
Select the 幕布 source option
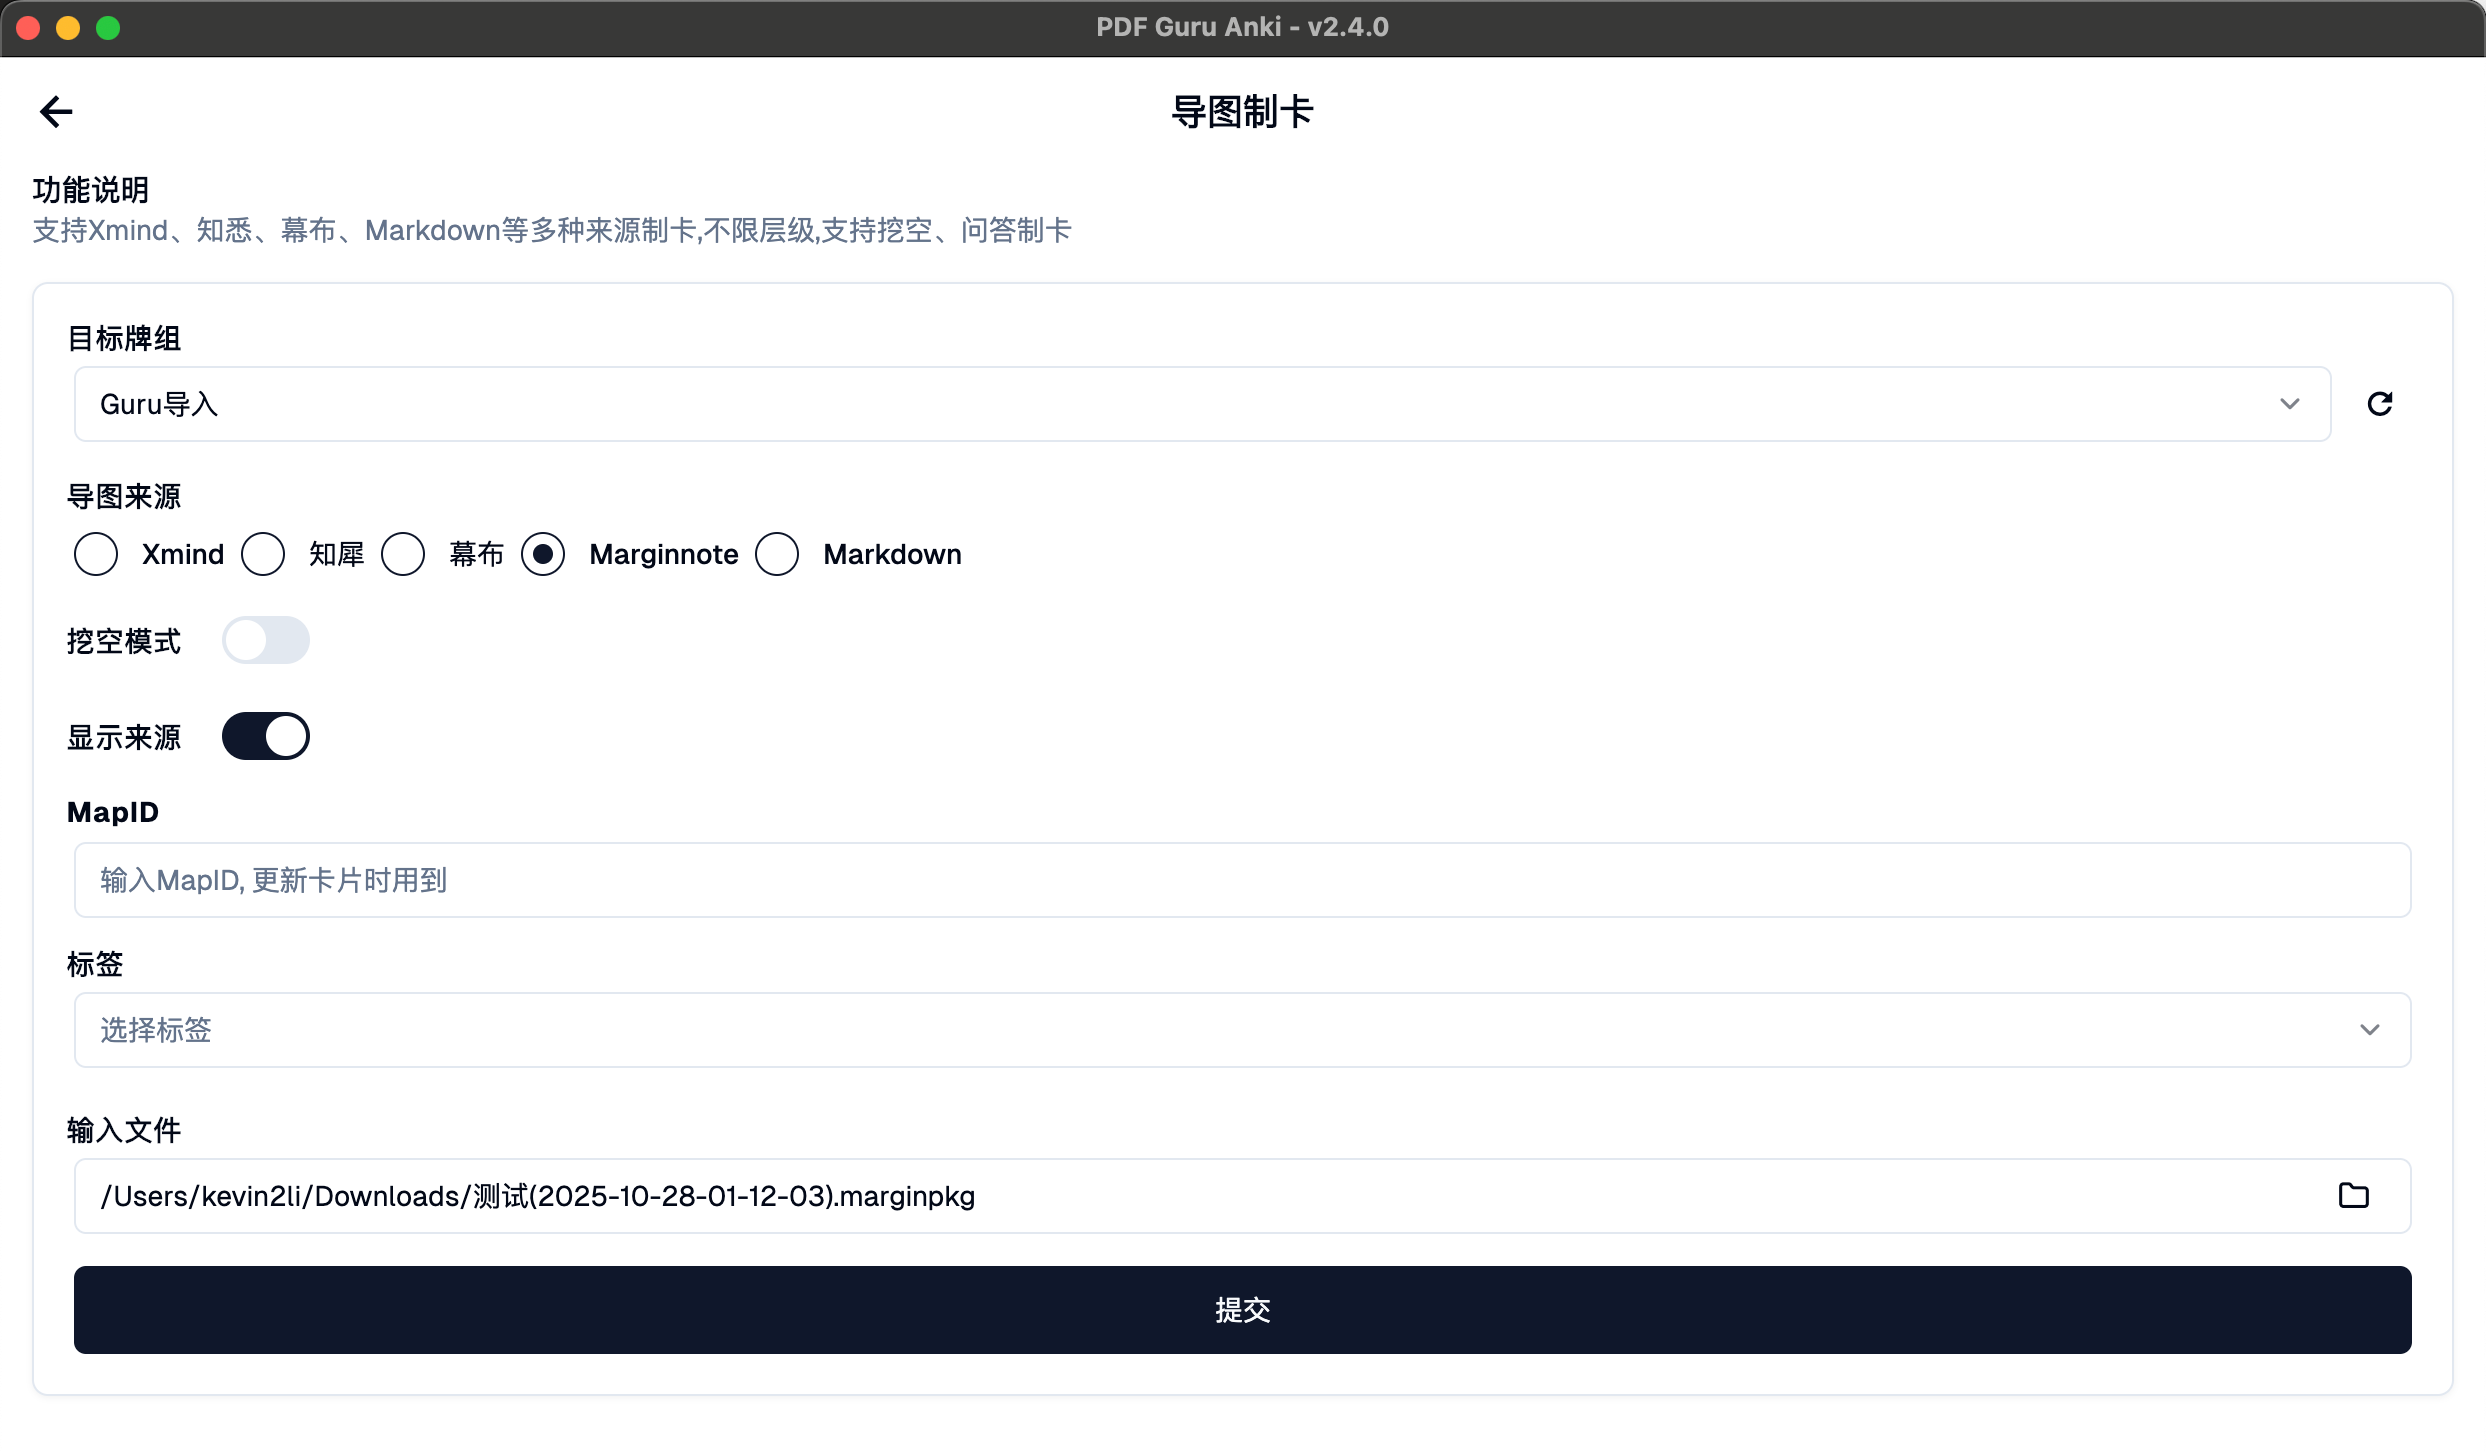coord(403,554)
